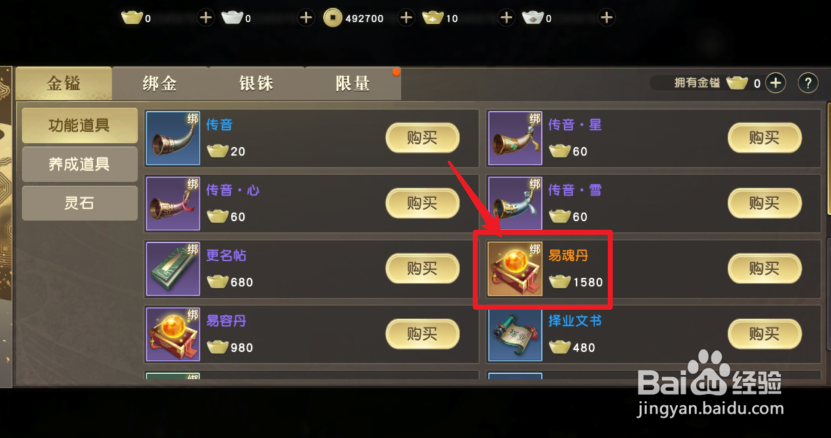The image size is (831, 438).
Task: Select the 养成道具 category
Action: click(x=79, y=164)
